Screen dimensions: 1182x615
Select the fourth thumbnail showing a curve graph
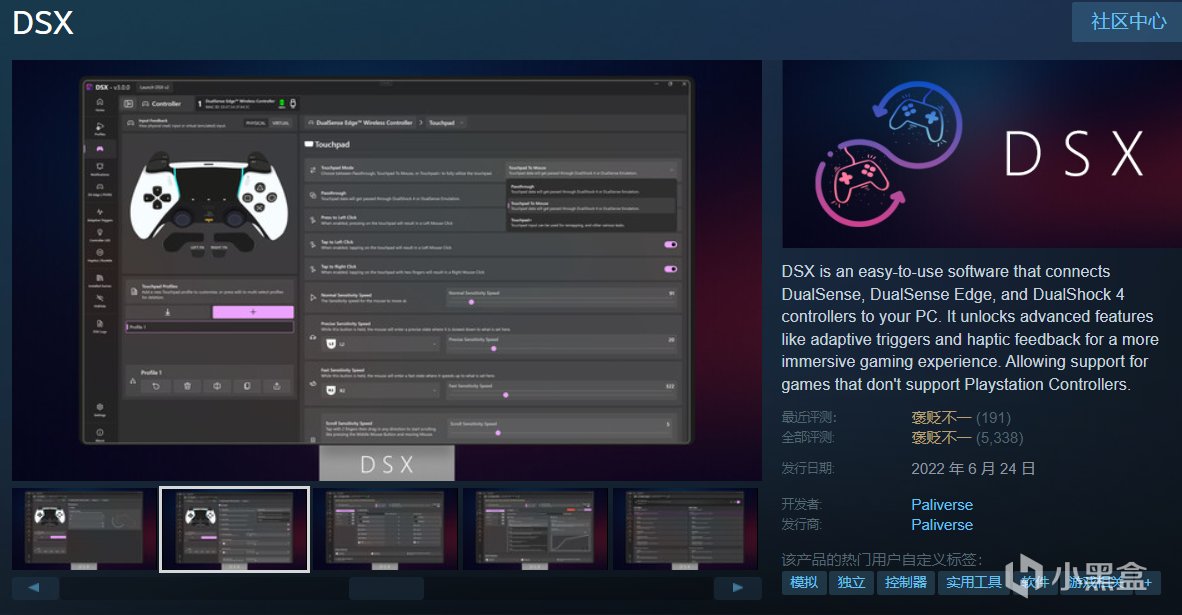[x=535, y=529]
